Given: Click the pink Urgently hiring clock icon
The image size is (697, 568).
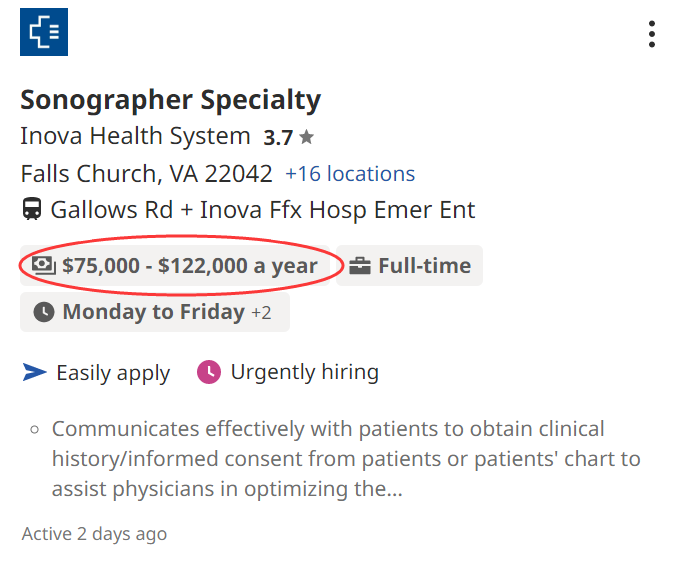Looking at the screenshot, I should 209,372.
